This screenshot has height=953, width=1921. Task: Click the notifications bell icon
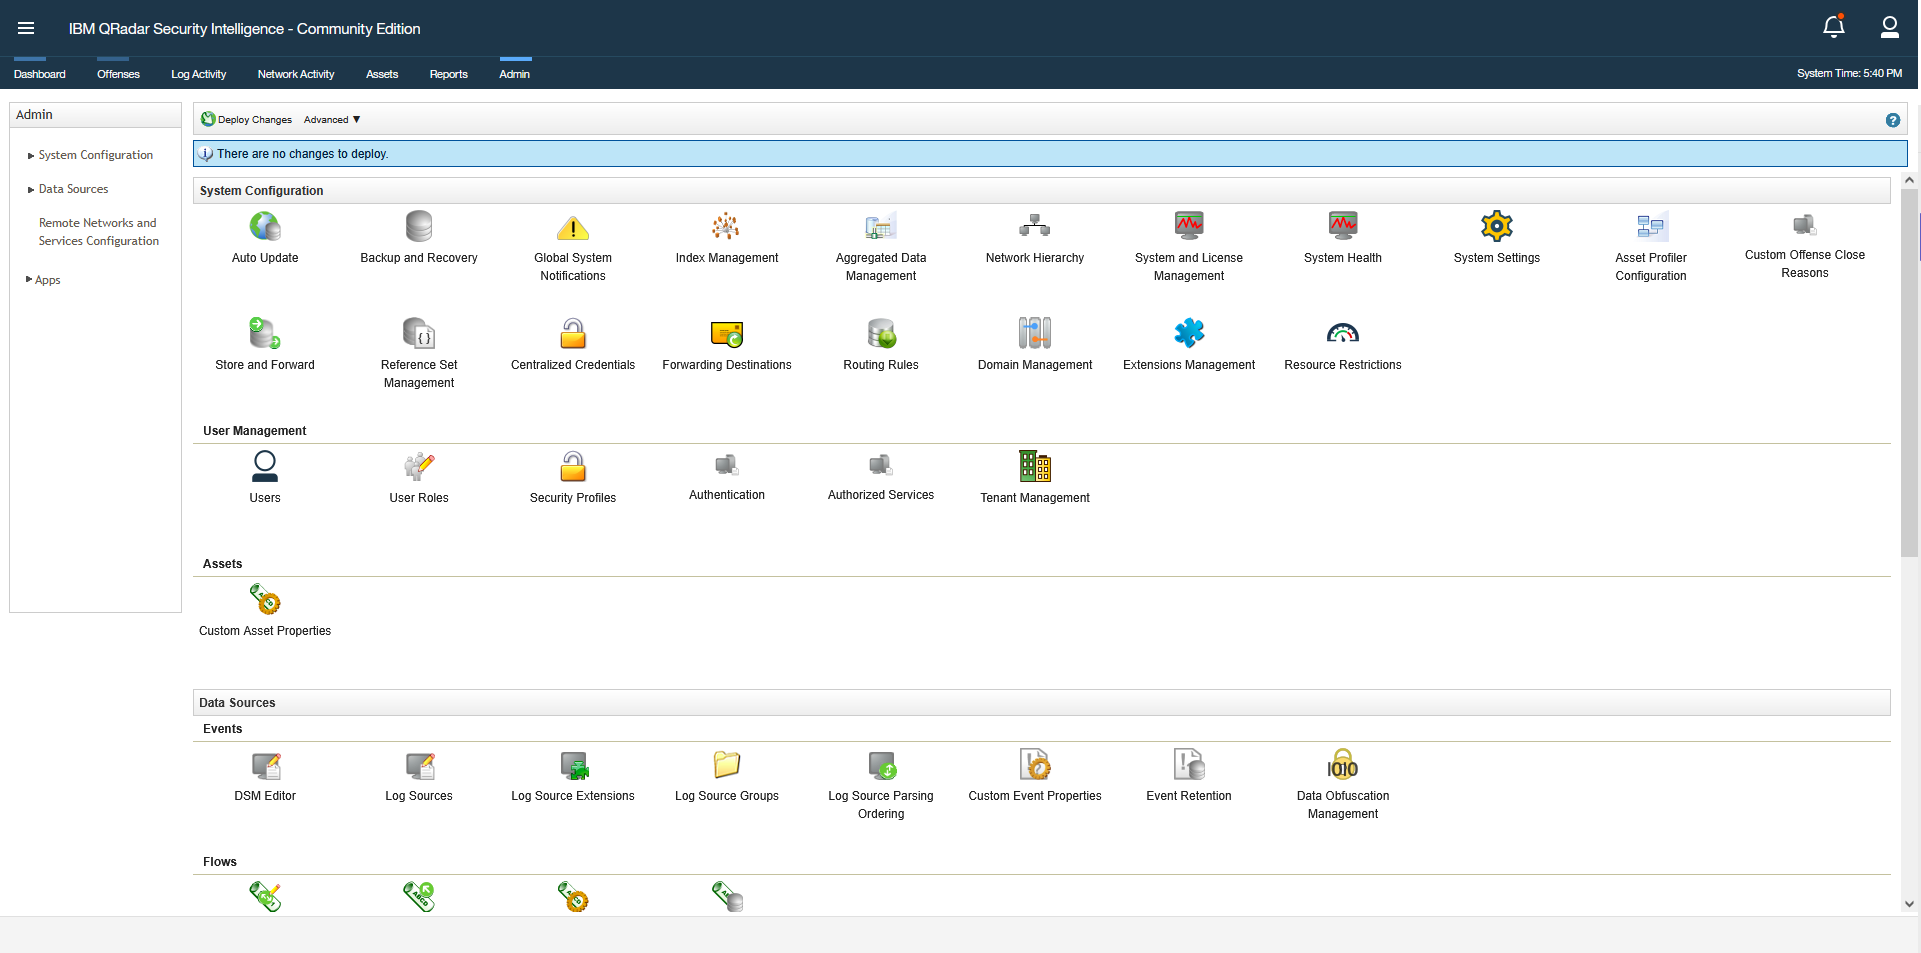[1833, 28]
